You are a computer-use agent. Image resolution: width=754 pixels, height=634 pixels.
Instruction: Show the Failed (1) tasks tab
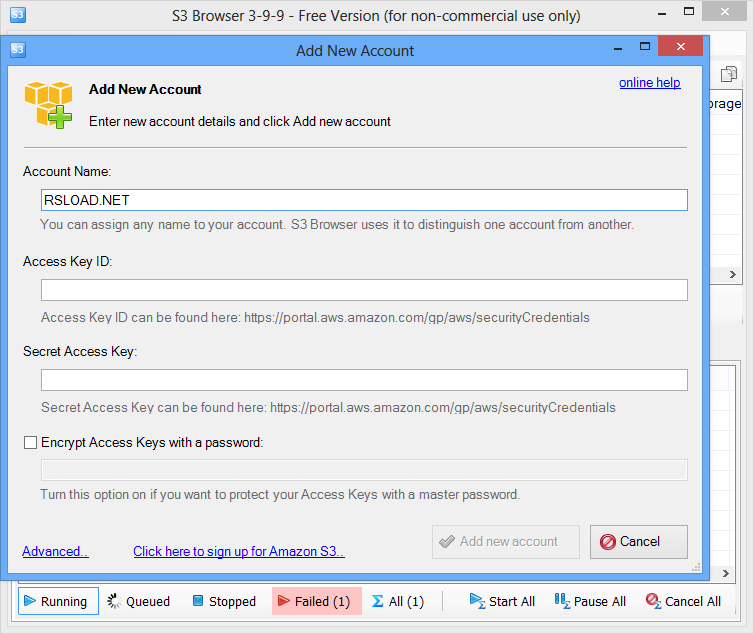[317, 601]
